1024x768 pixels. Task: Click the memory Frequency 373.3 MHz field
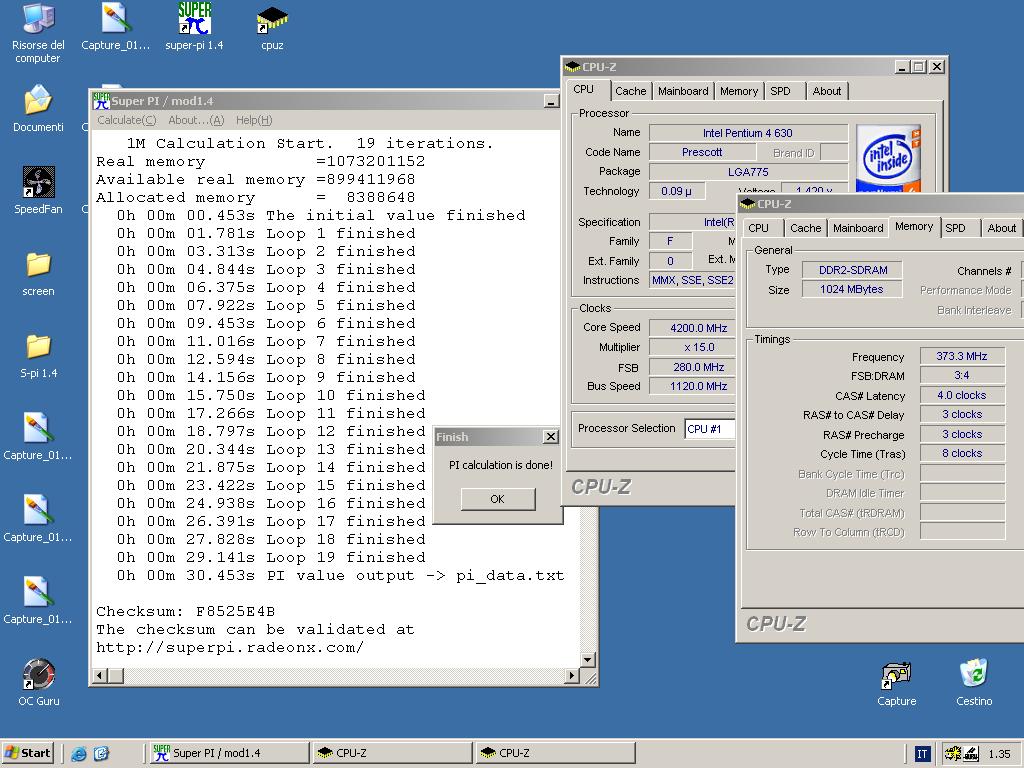point(962,356)
